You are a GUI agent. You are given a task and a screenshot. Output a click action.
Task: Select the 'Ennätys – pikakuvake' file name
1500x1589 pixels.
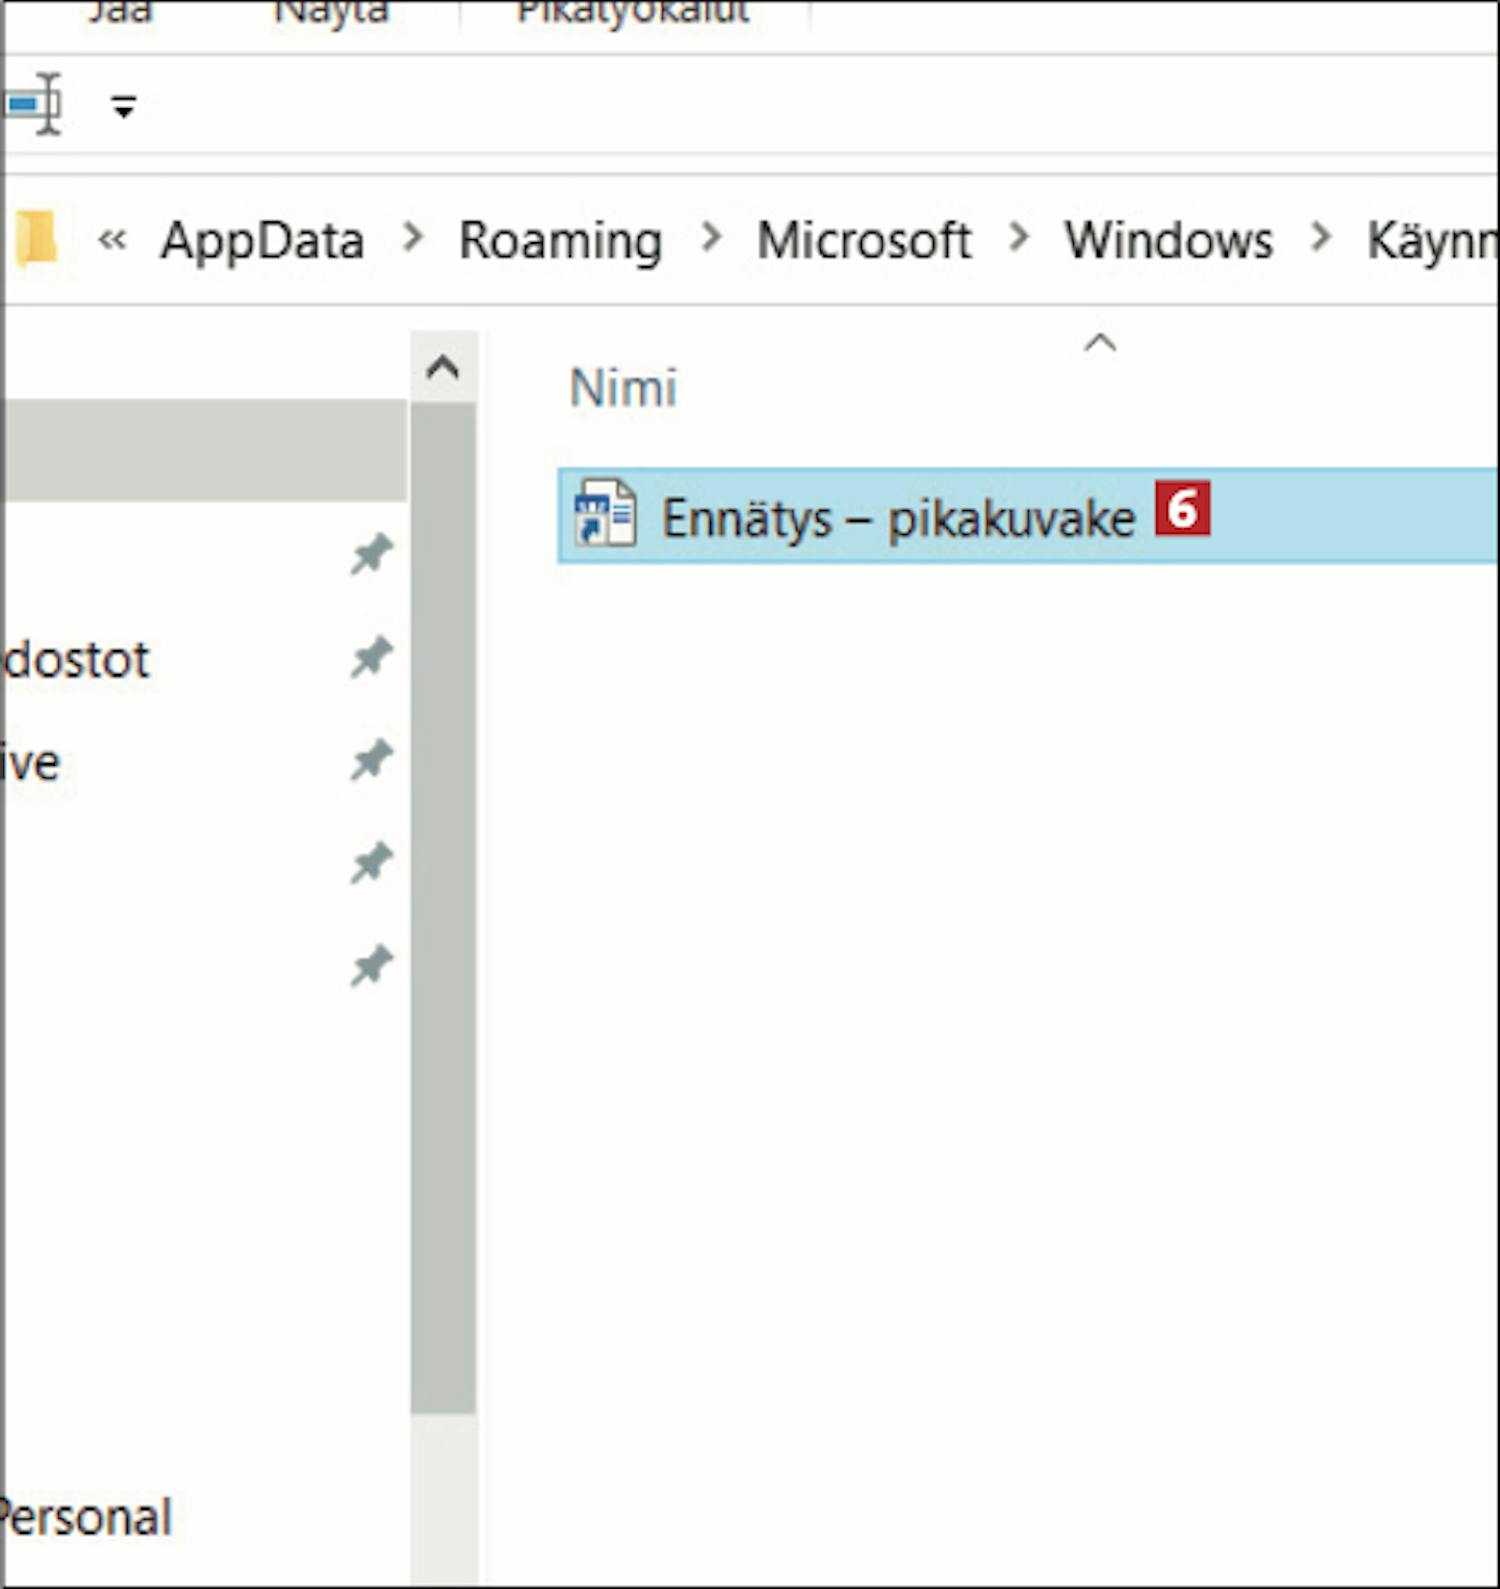898,518
